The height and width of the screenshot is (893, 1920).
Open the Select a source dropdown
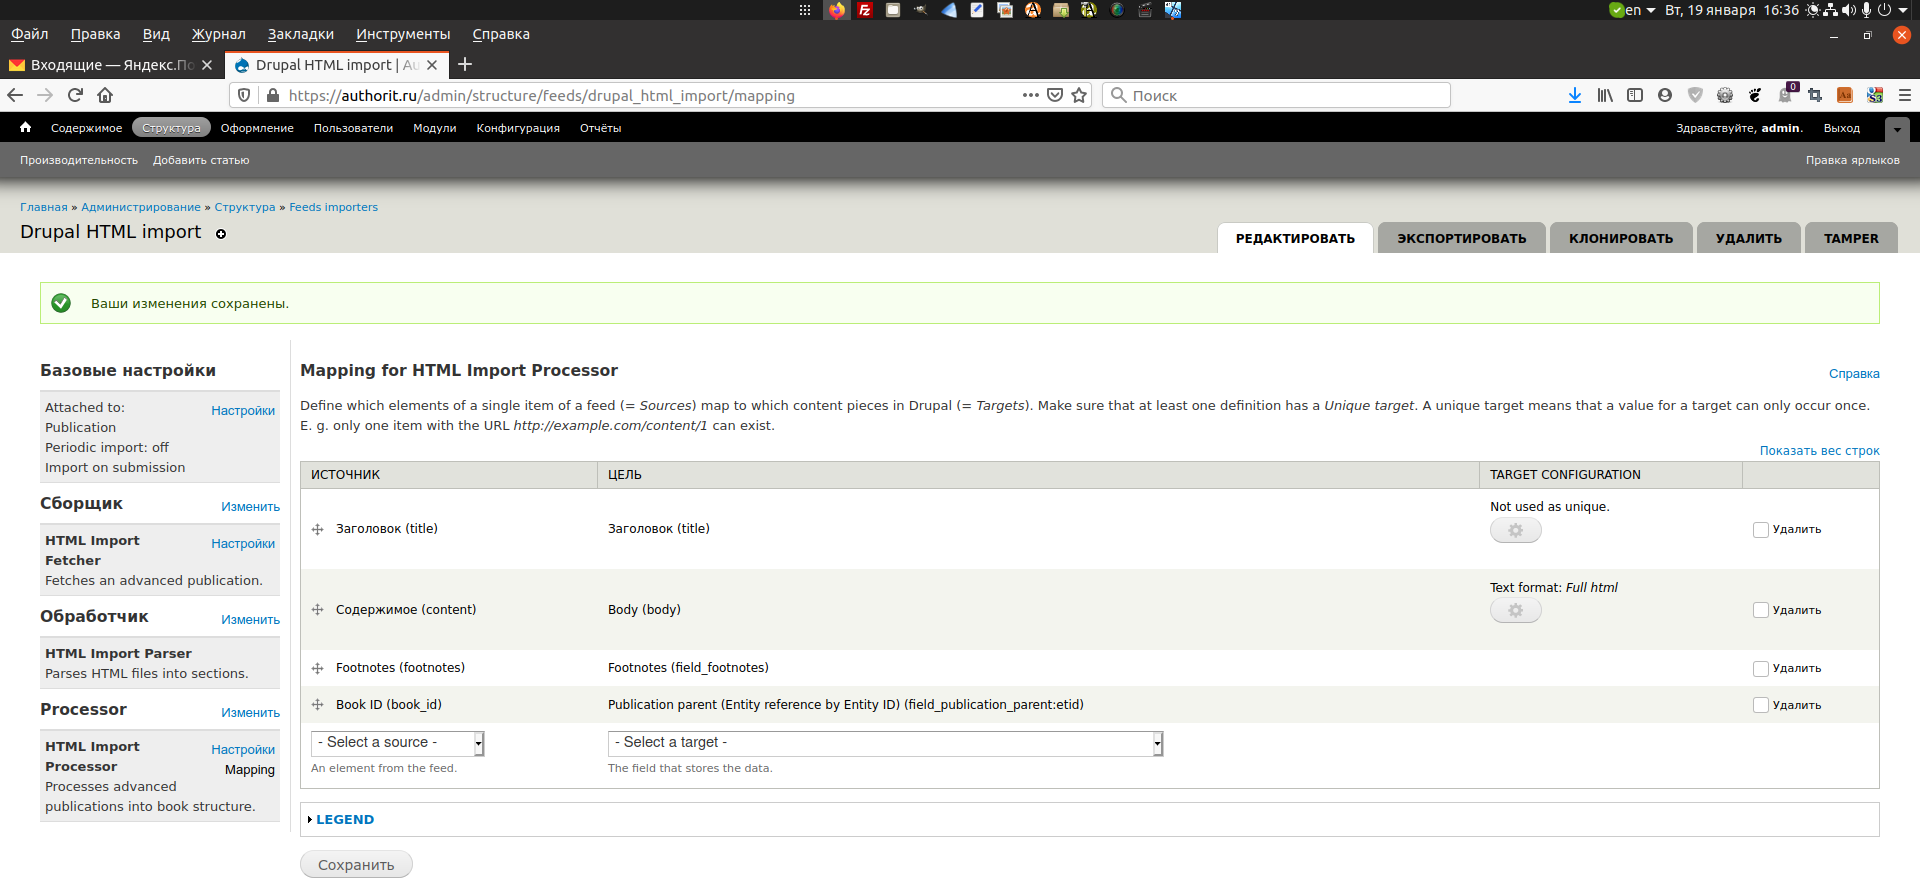[398, 743]
